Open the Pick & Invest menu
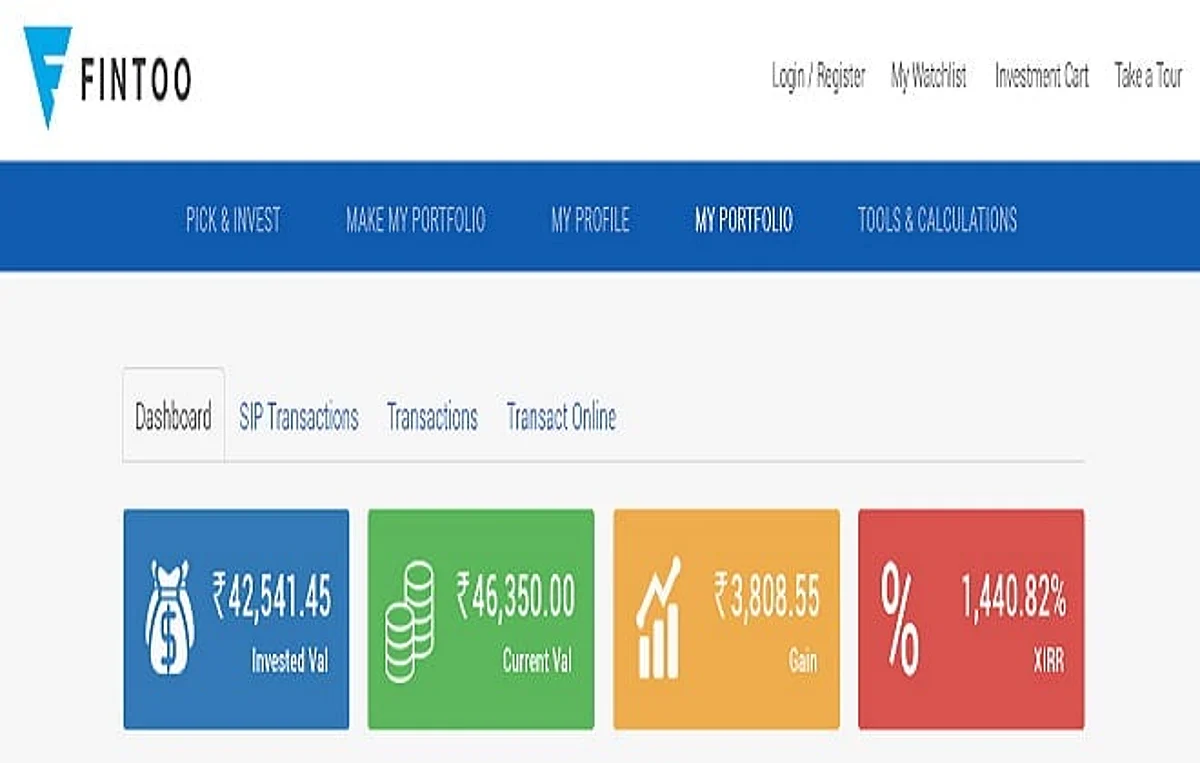The height and width of the screenshot is (763, 1200). 233,220
